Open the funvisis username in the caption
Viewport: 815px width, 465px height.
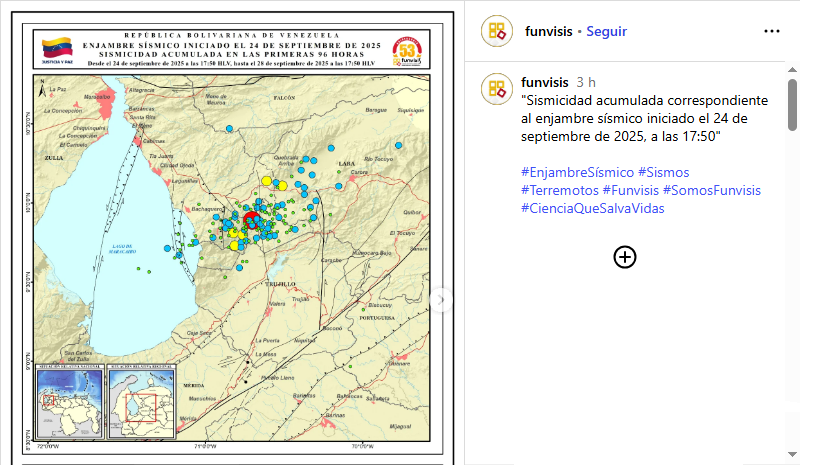tap(545, 82)
